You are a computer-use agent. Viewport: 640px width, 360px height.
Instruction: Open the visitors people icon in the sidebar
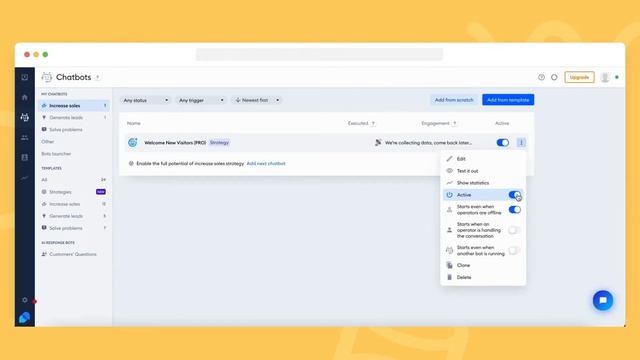point(24,138)
